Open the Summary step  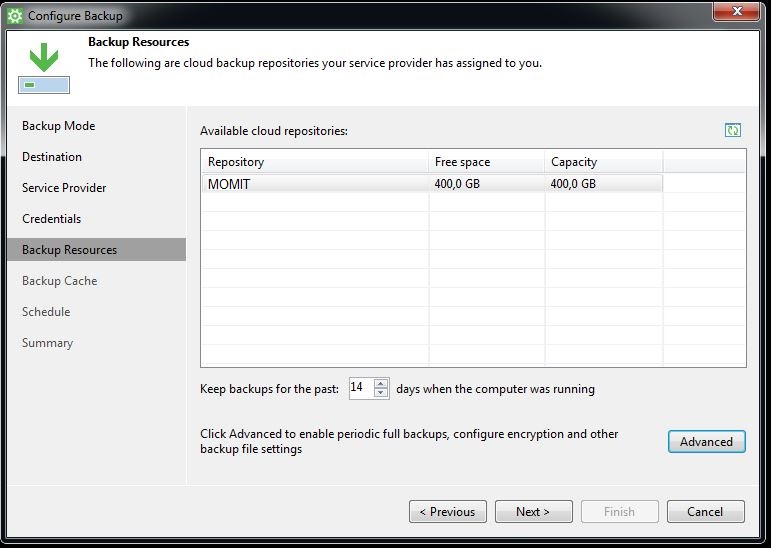[47, 343]
